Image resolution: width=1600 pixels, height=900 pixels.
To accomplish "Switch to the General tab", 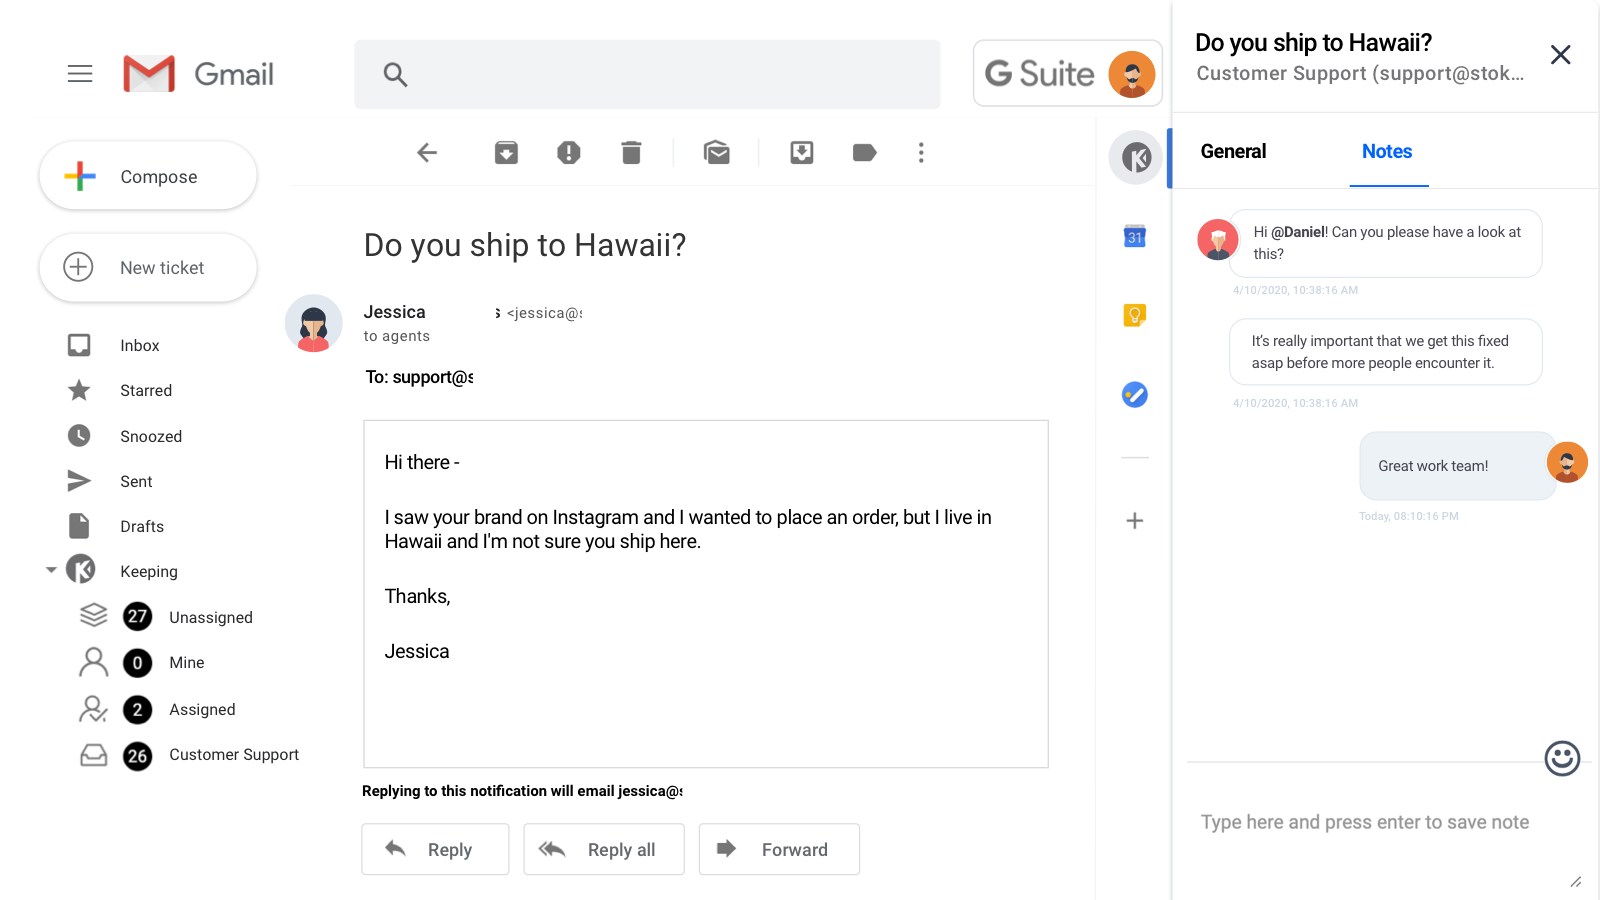I will click(x=1233, y=151).
